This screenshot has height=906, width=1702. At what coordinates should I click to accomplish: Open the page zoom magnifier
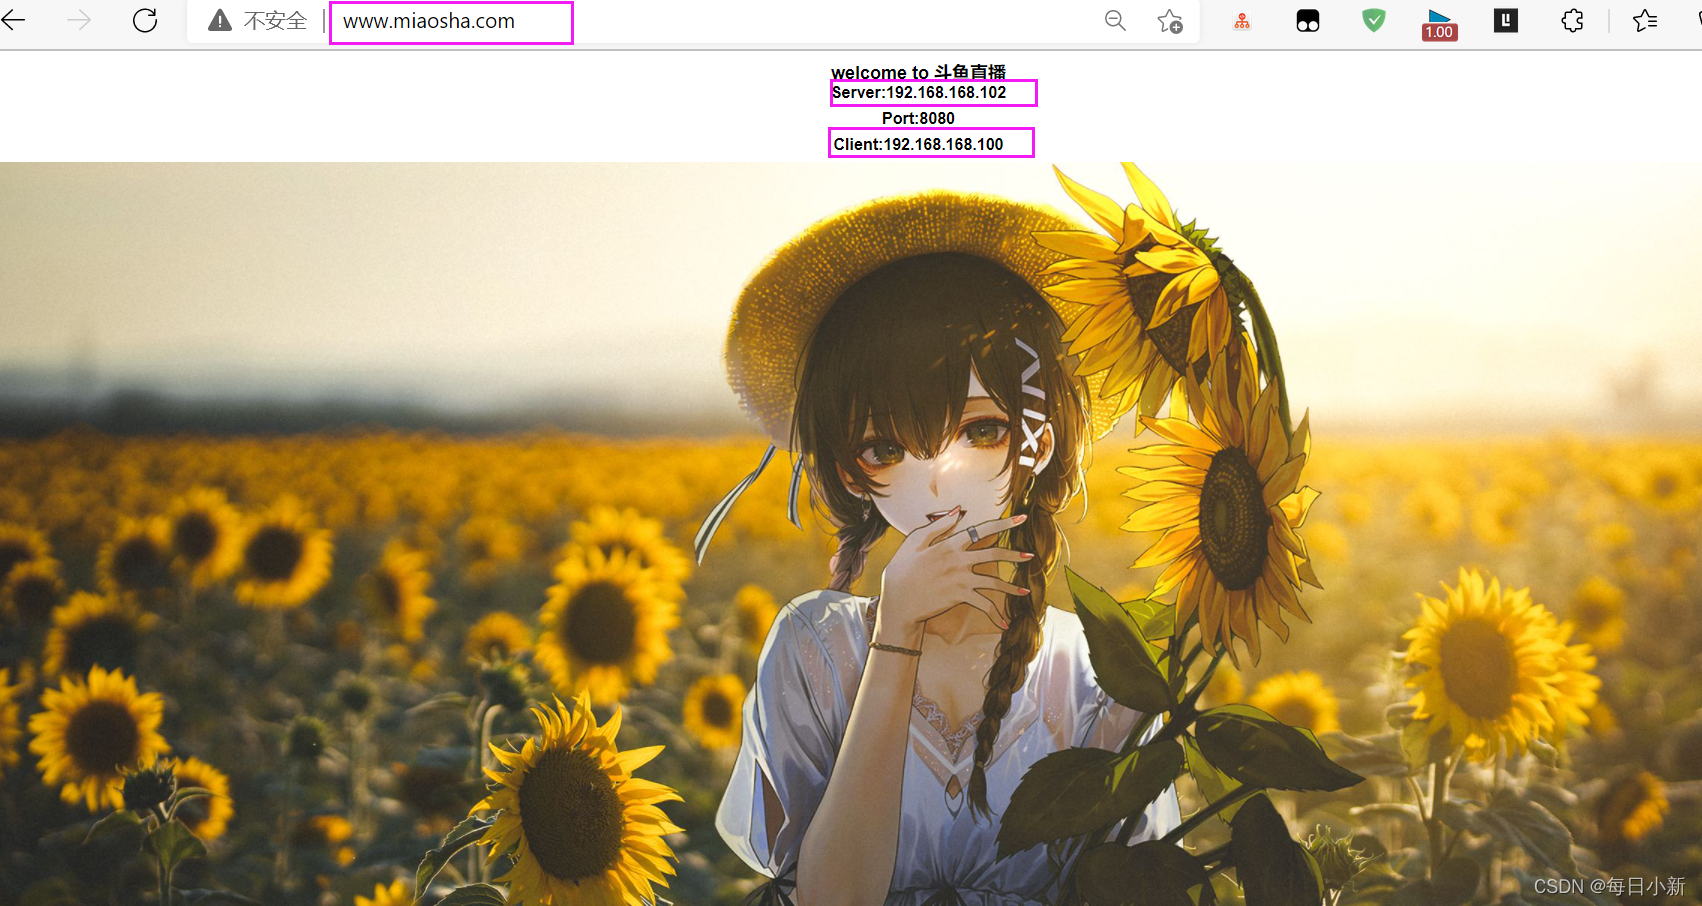pos(1115,21)
